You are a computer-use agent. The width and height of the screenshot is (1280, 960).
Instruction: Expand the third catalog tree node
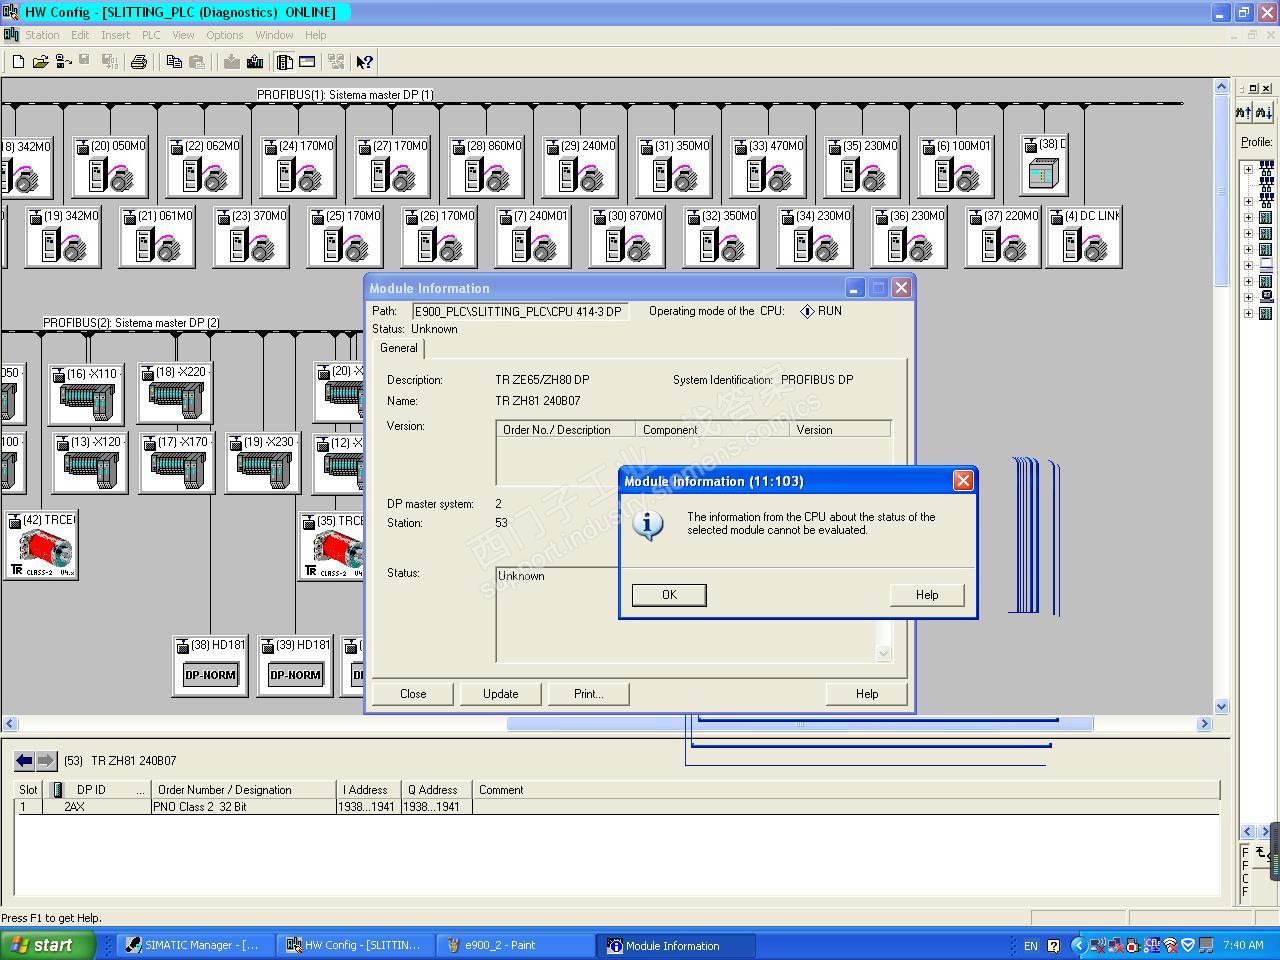pyautogui.click(x=1248, y=201)
